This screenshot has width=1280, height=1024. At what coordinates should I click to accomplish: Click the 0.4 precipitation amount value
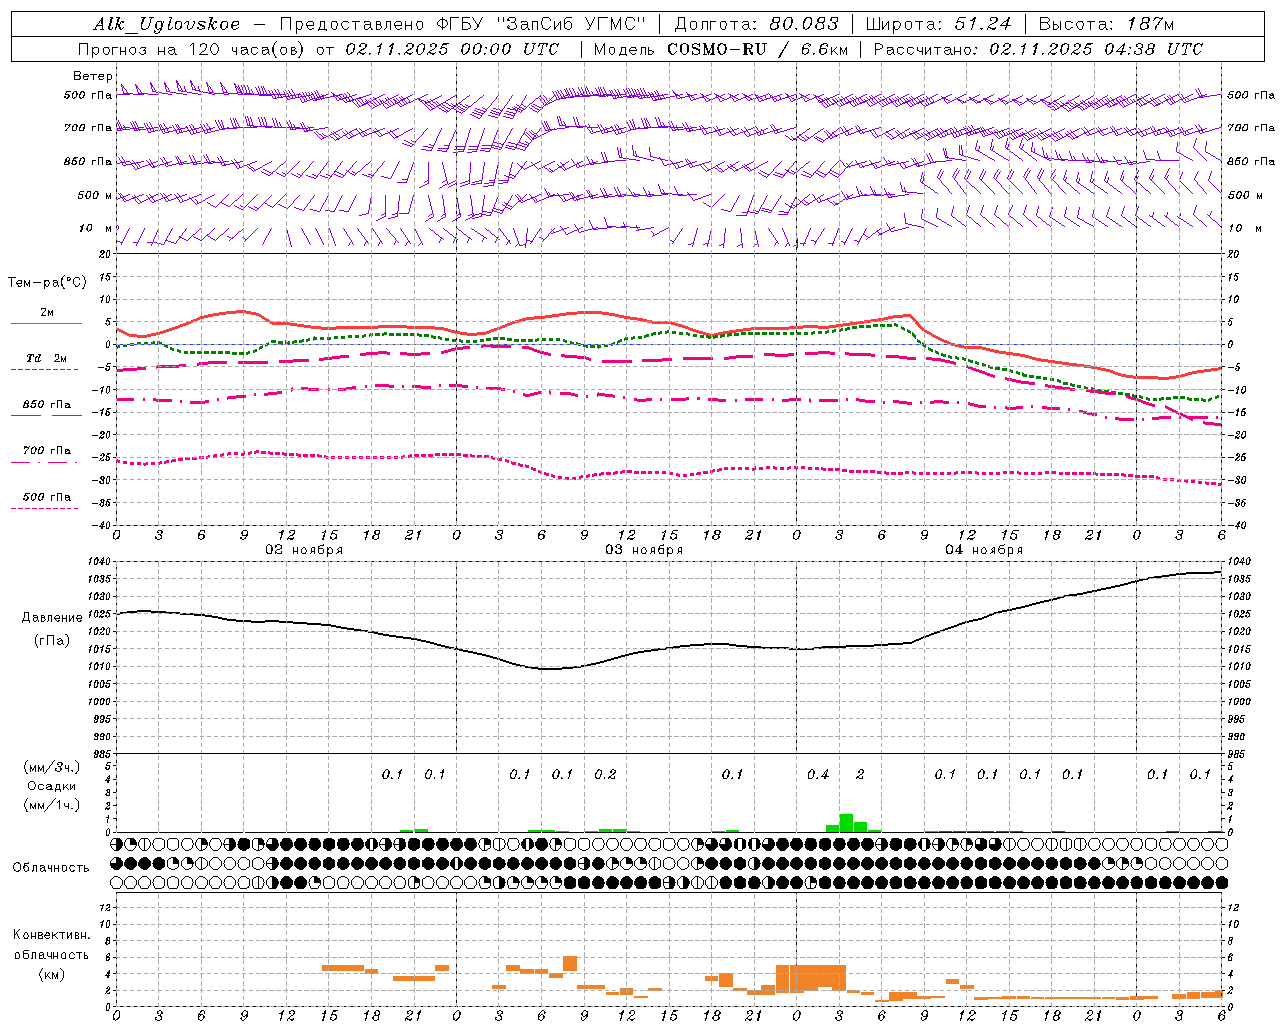[818, 774]
